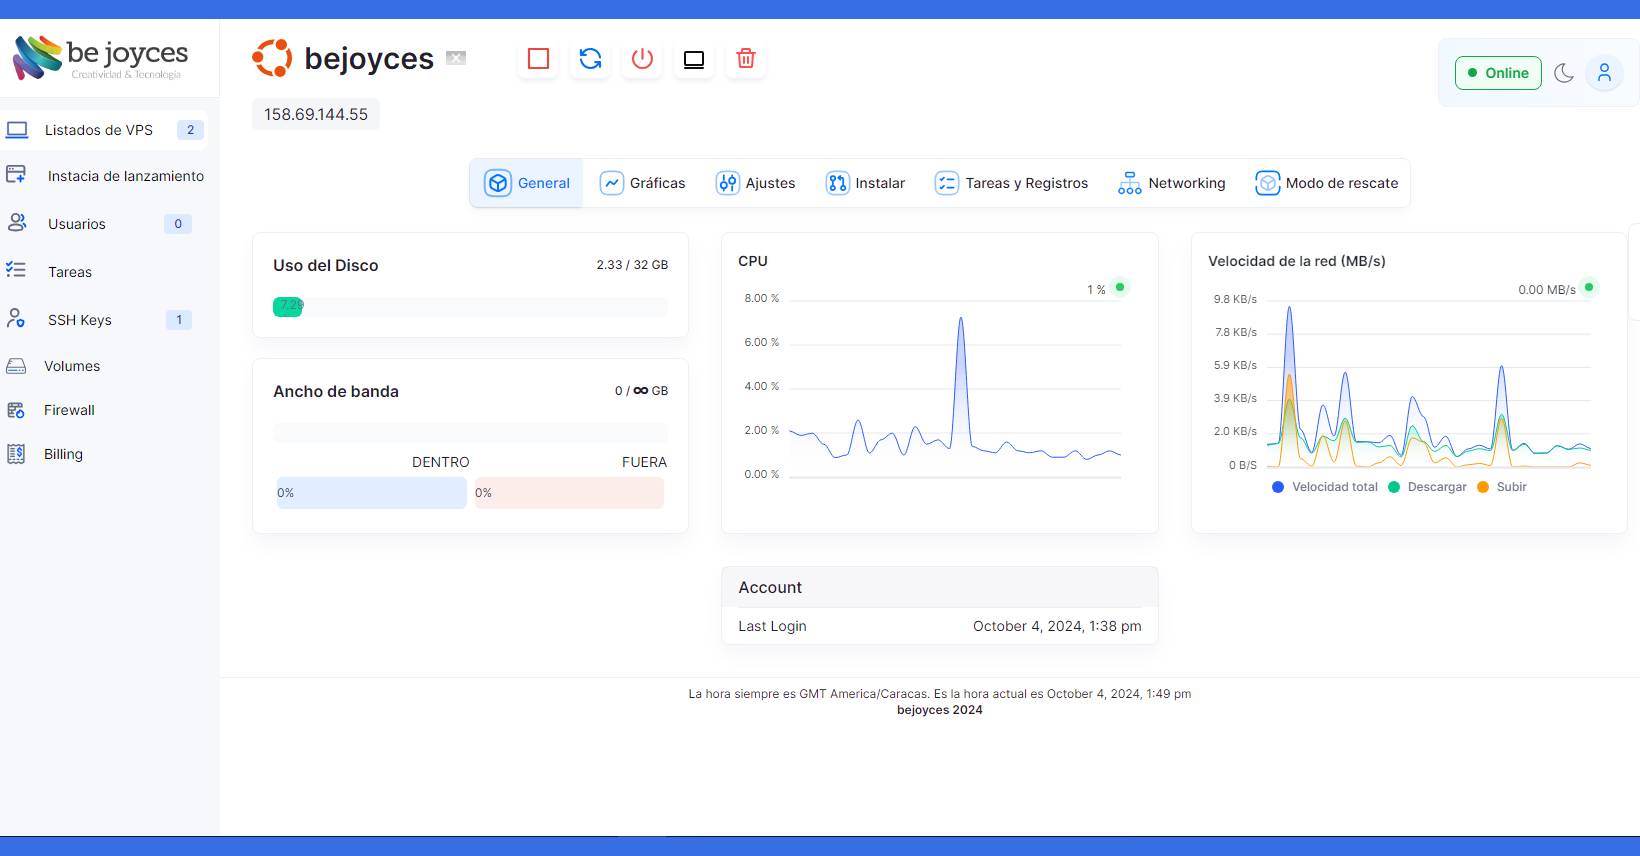The height and width of the screenshot is (856, 1640).
Task: Open Modo de rescate tab
Action: coord(1327,183)
